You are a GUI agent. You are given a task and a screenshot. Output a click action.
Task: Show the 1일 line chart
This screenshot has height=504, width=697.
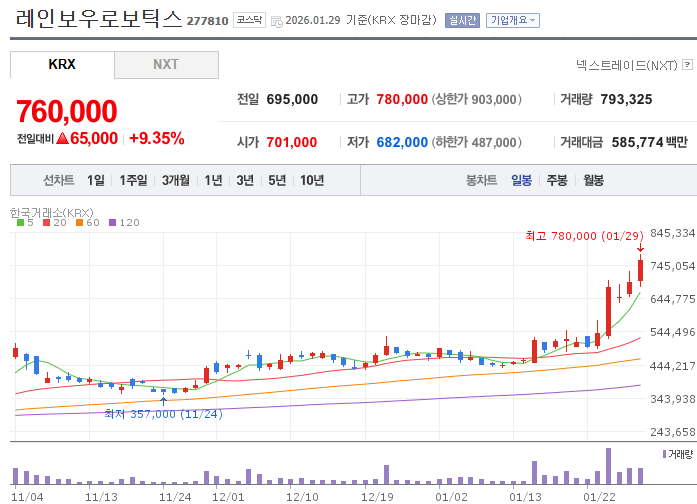tap(96, 180)
